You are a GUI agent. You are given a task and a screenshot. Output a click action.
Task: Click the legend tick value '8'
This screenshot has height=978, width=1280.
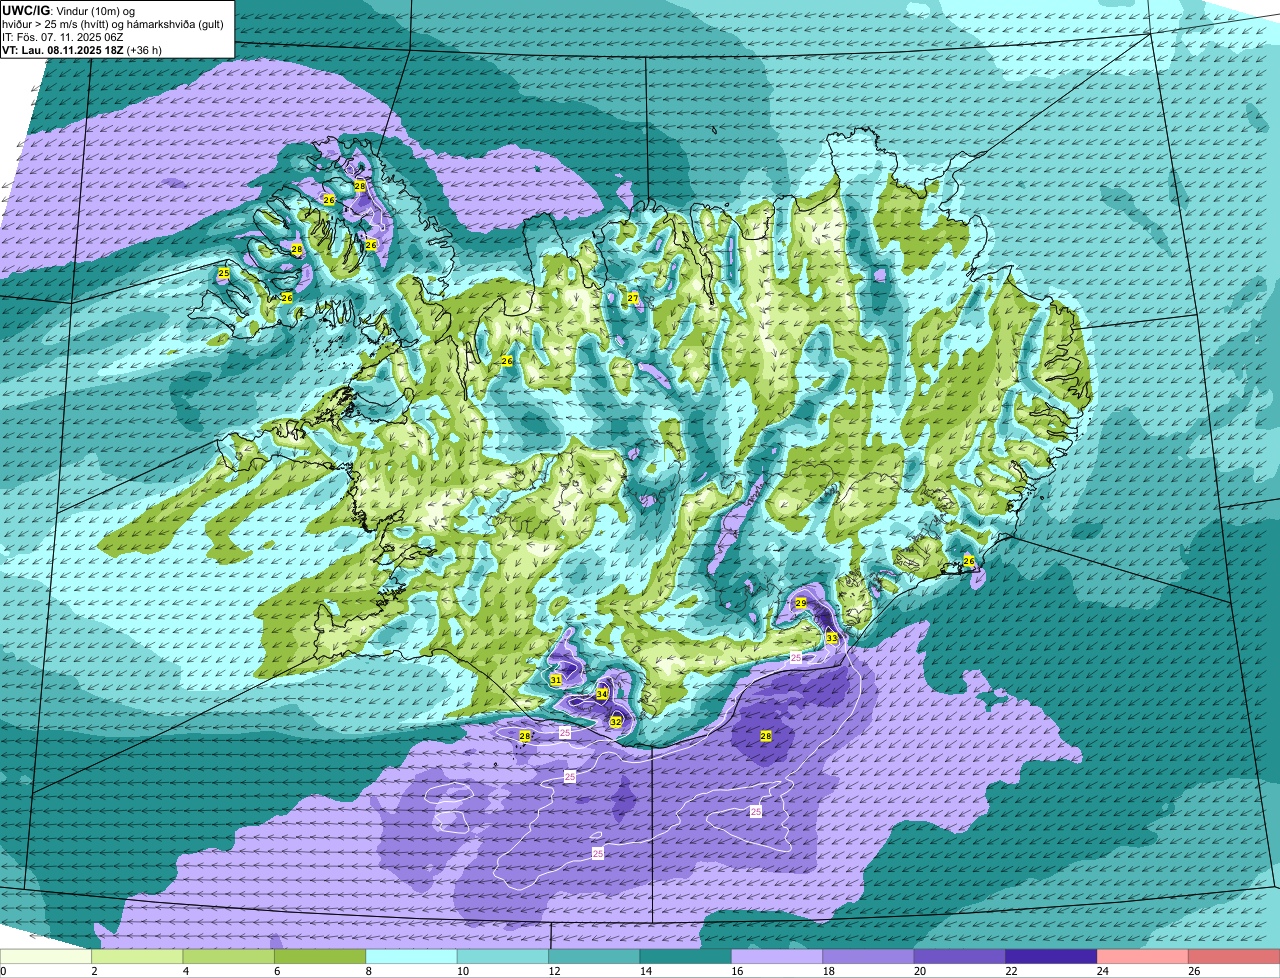point(369,971)
